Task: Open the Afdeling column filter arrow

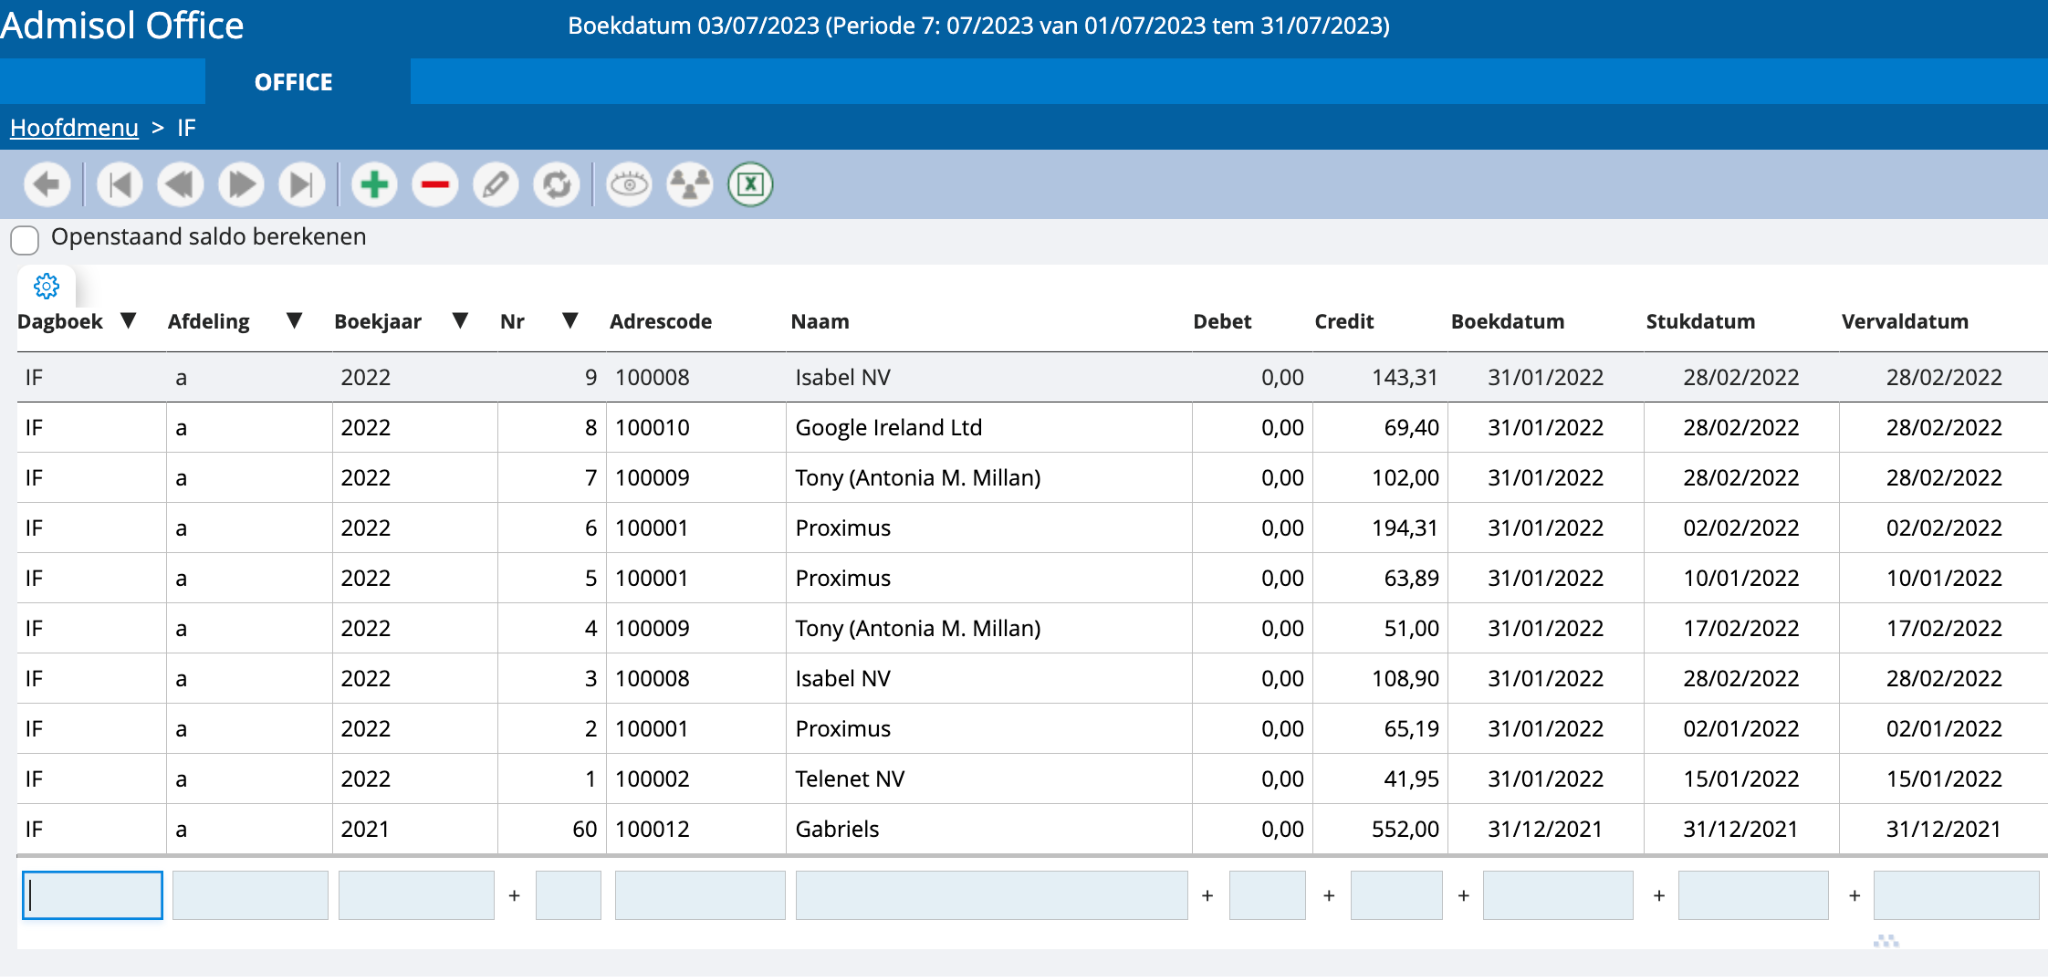Action: [294, 321]
